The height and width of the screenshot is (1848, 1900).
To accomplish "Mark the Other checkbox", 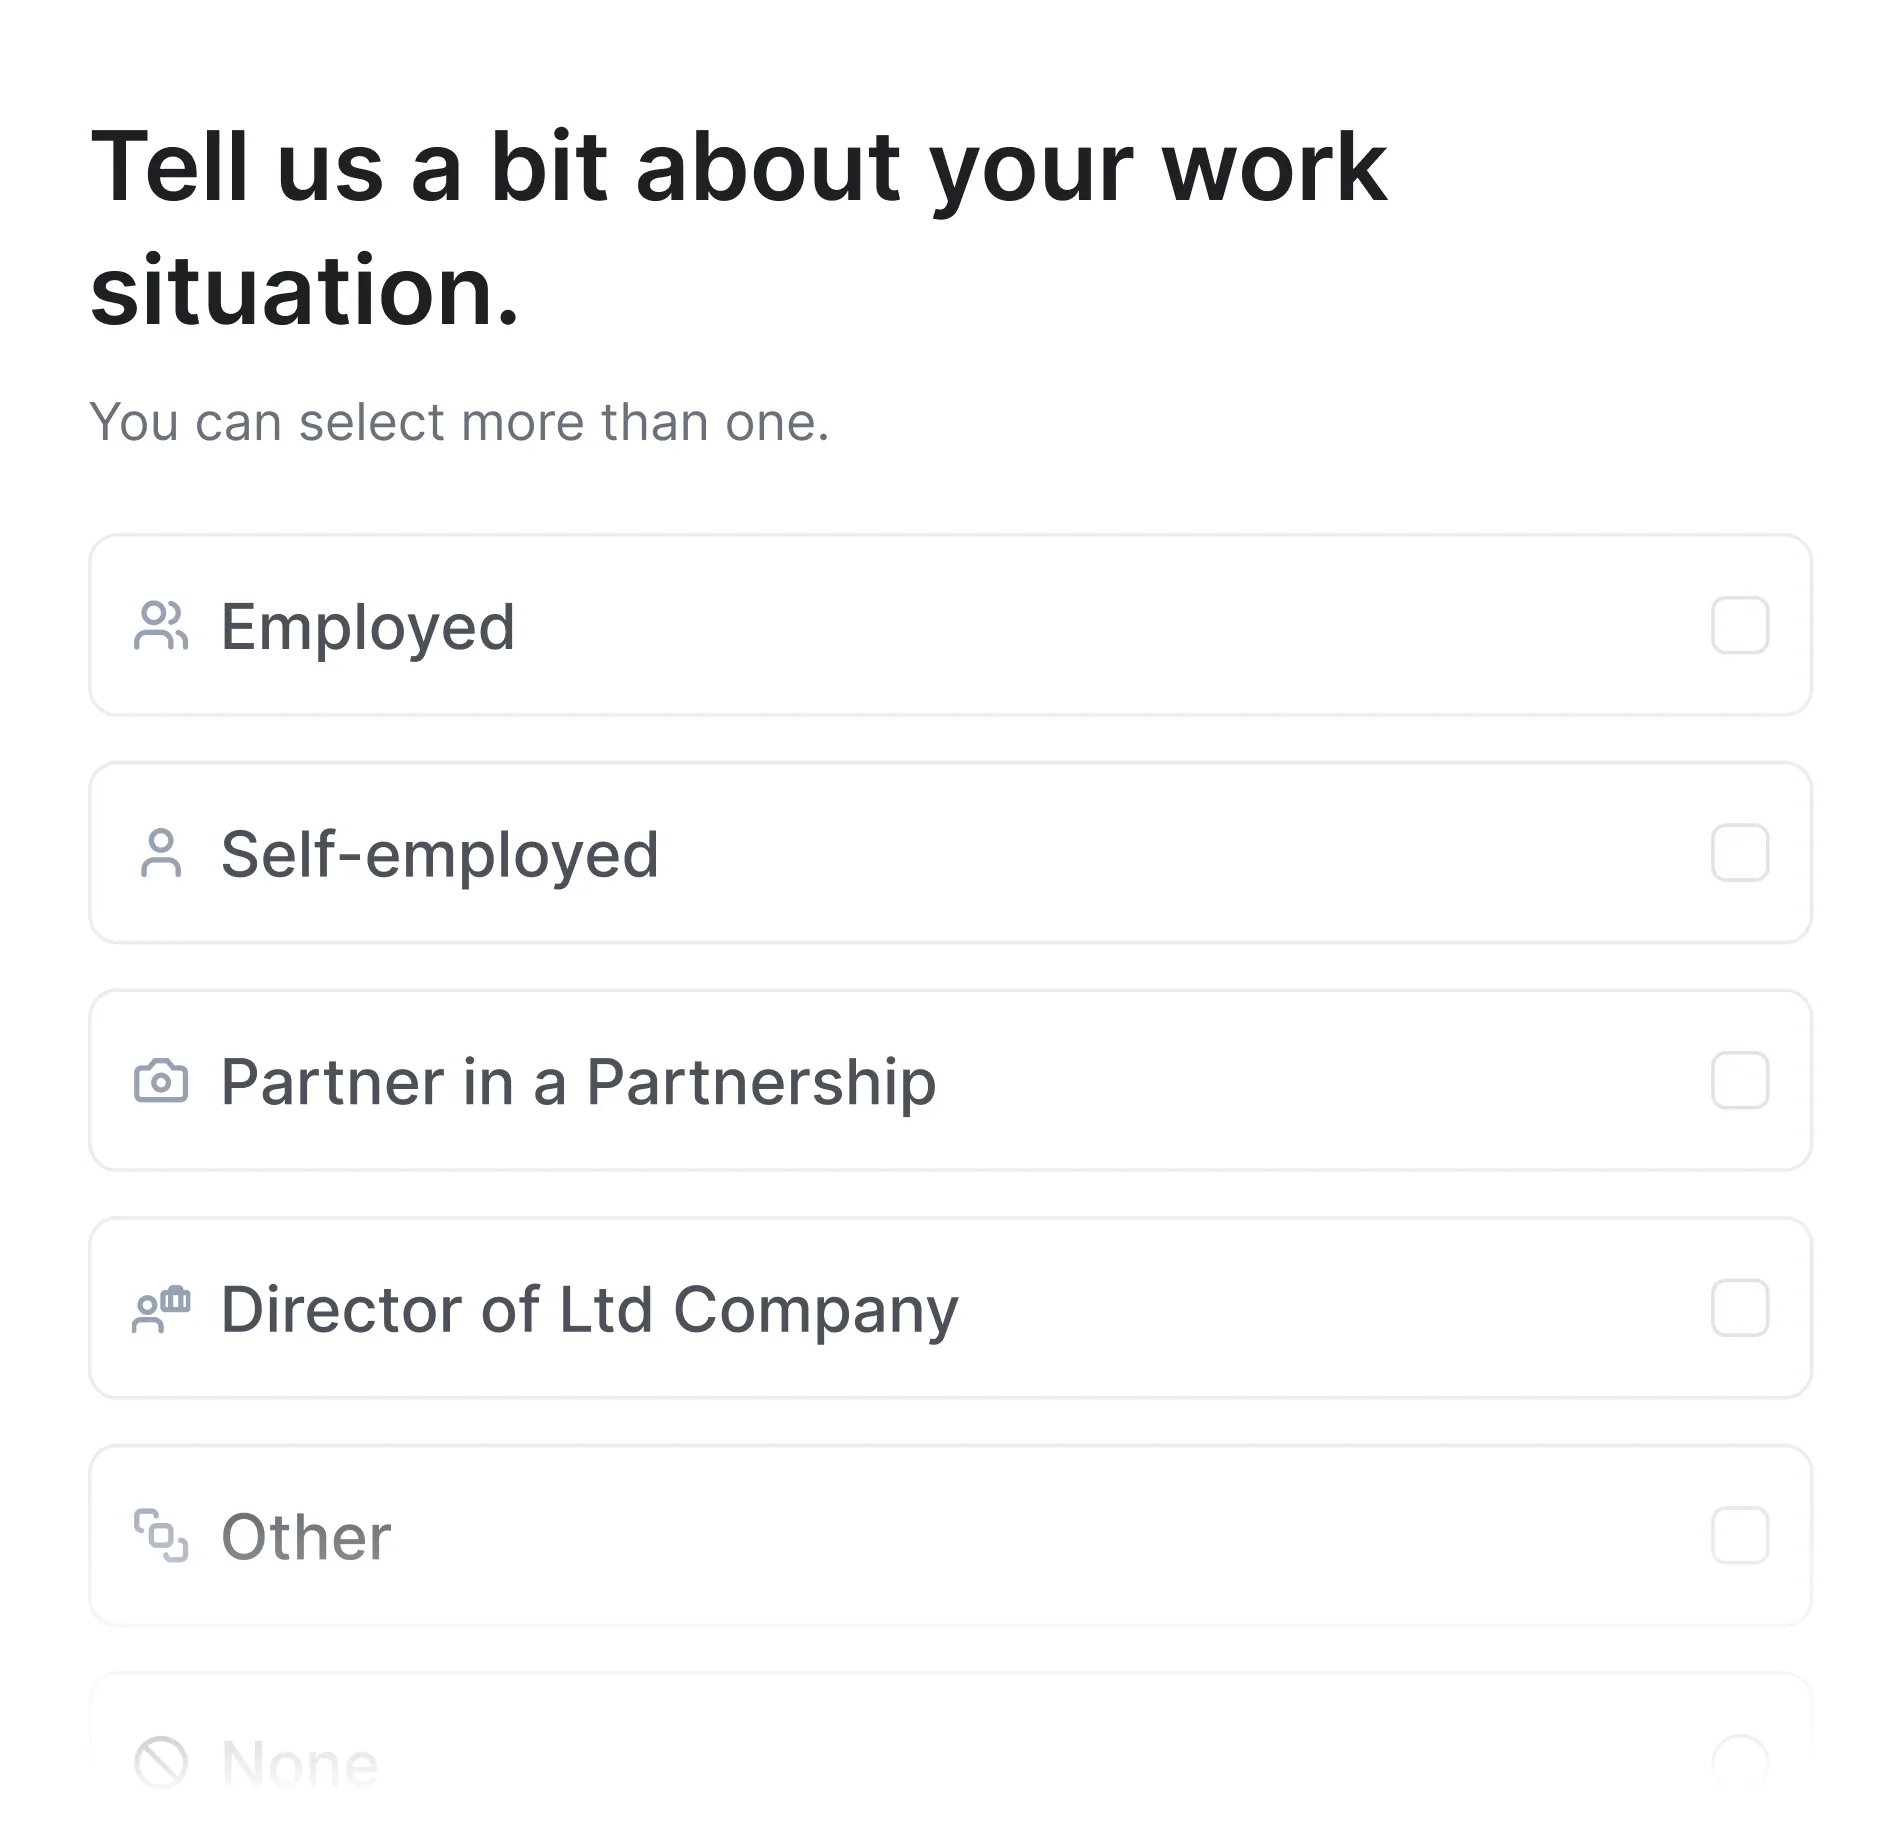I will coord(1740,1535).
